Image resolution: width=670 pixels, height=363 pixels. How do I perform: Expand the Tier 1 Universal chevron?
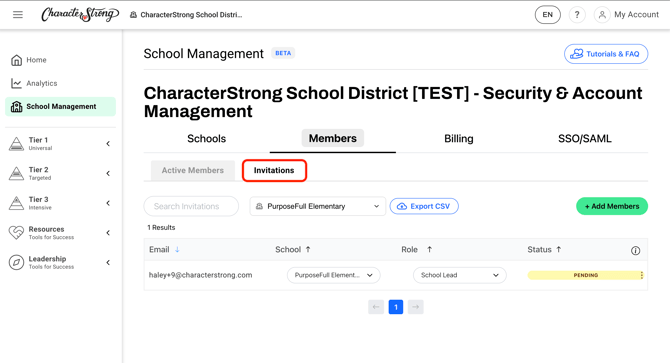coord(108,144)
